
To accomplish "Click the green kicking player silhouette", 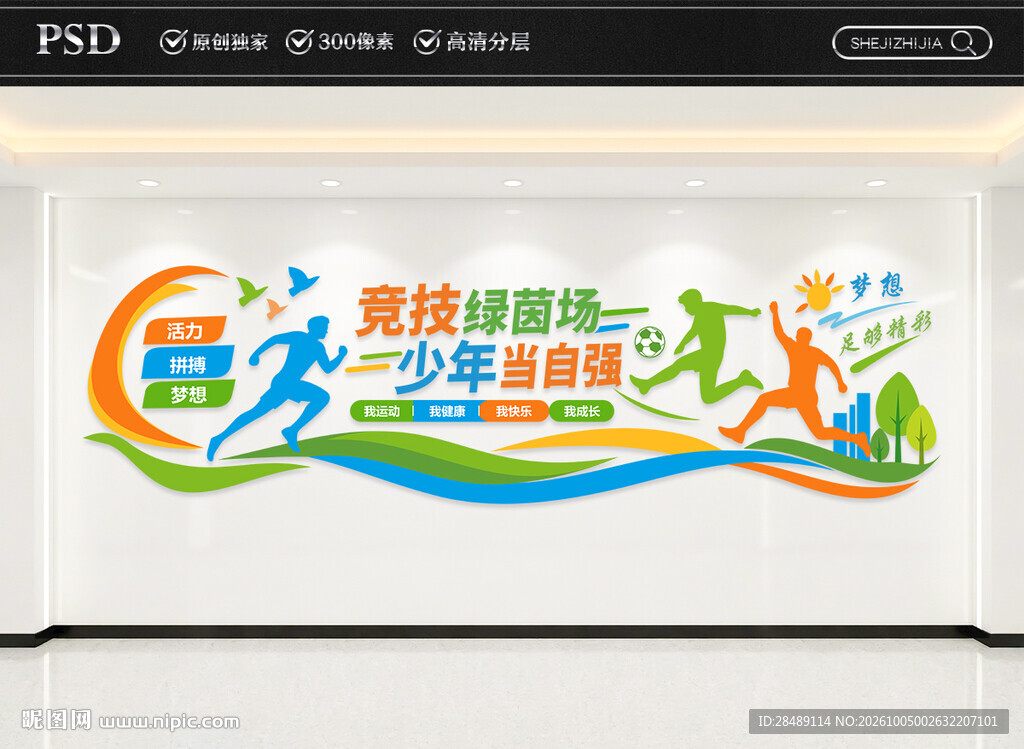I will (x=696, y=347).
